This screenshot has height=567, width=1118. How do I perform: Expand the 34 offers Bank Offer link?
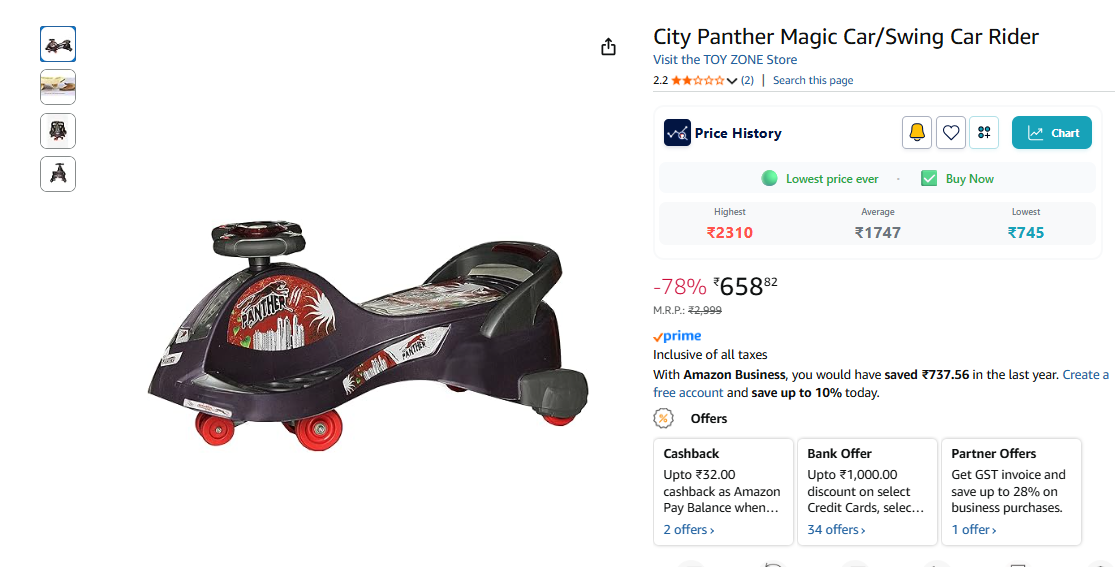pyautogui.click(x=836, y=530)
